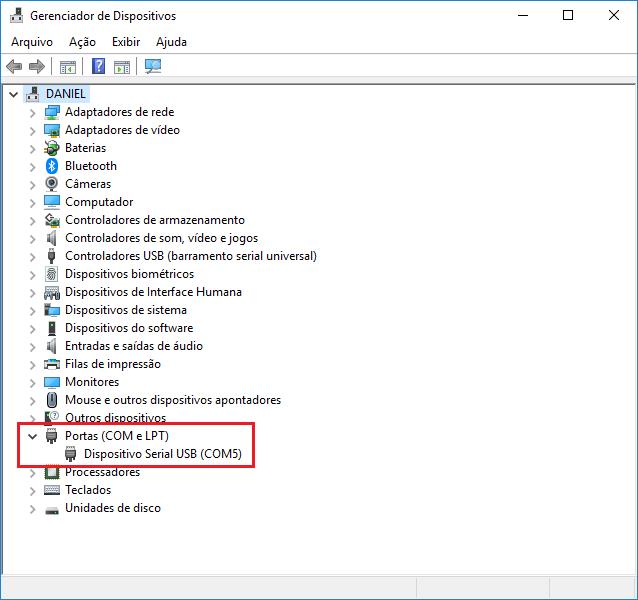Image resolution: width=638 pixels, height=600 pixels.
Task: Click the mouse icon for Mouse e outros dispositivos
Action: 52,400
